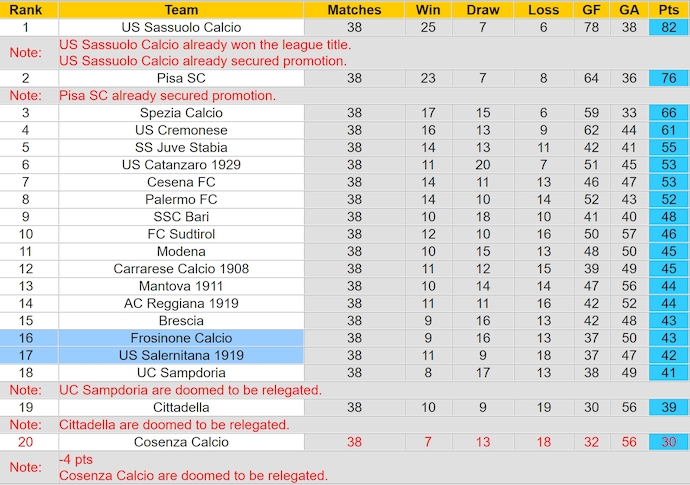Open the UC Sampdoria team link
Image resolution: width=690 pixels, height=485 pixels.
[x=181, y=372]
